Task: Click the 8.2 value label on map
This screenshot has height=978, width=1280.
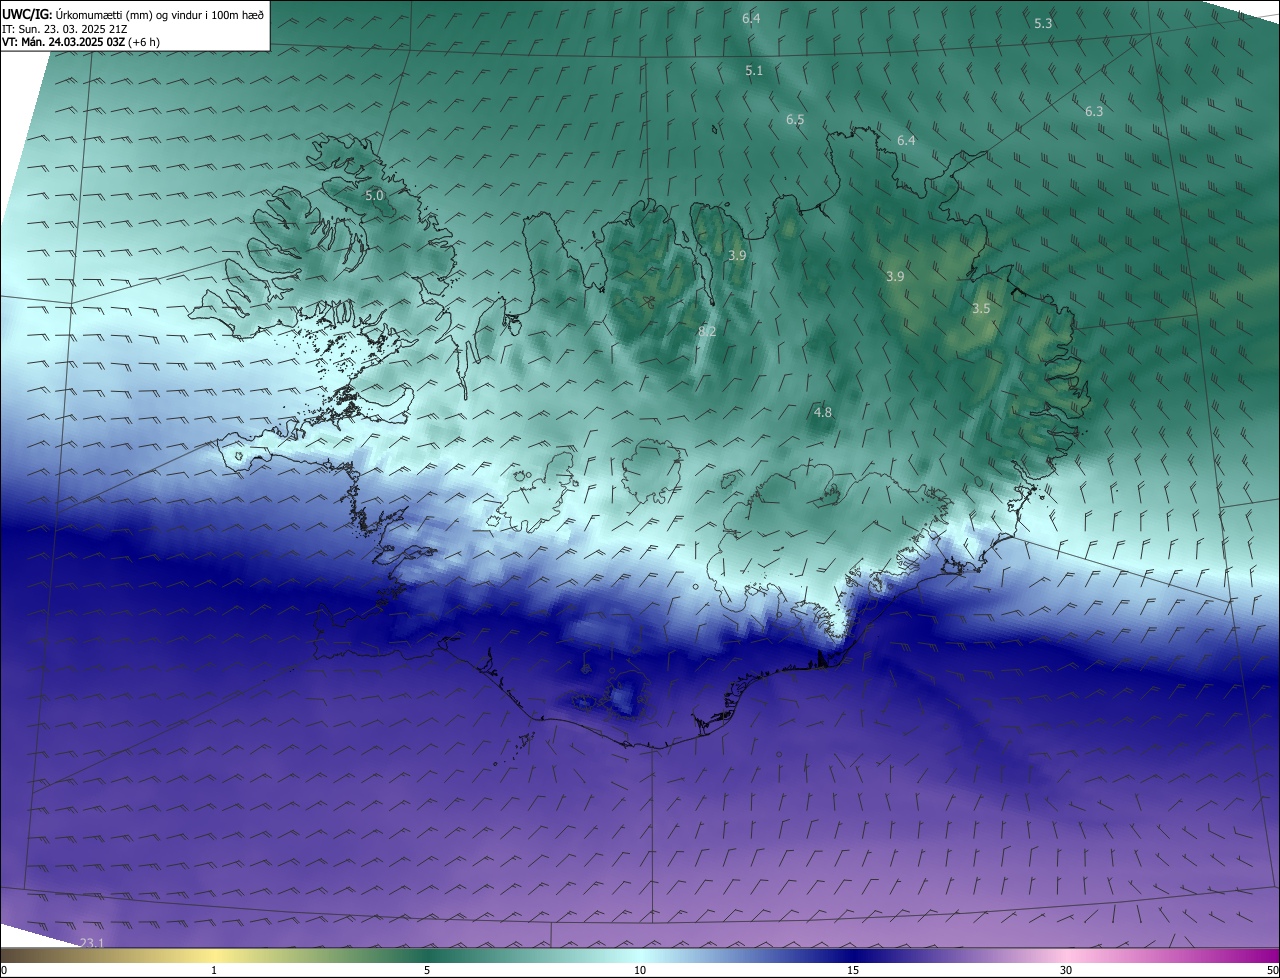Action: pos(707,331)
